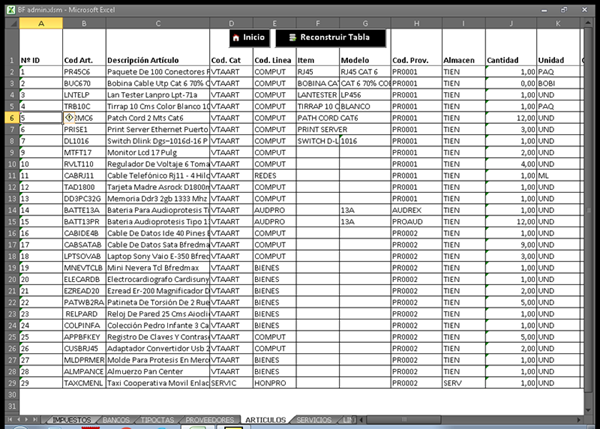Select the 'SERVIC' category cell
This screenshot has width=600, height=429.
click(x=231, y=383)
